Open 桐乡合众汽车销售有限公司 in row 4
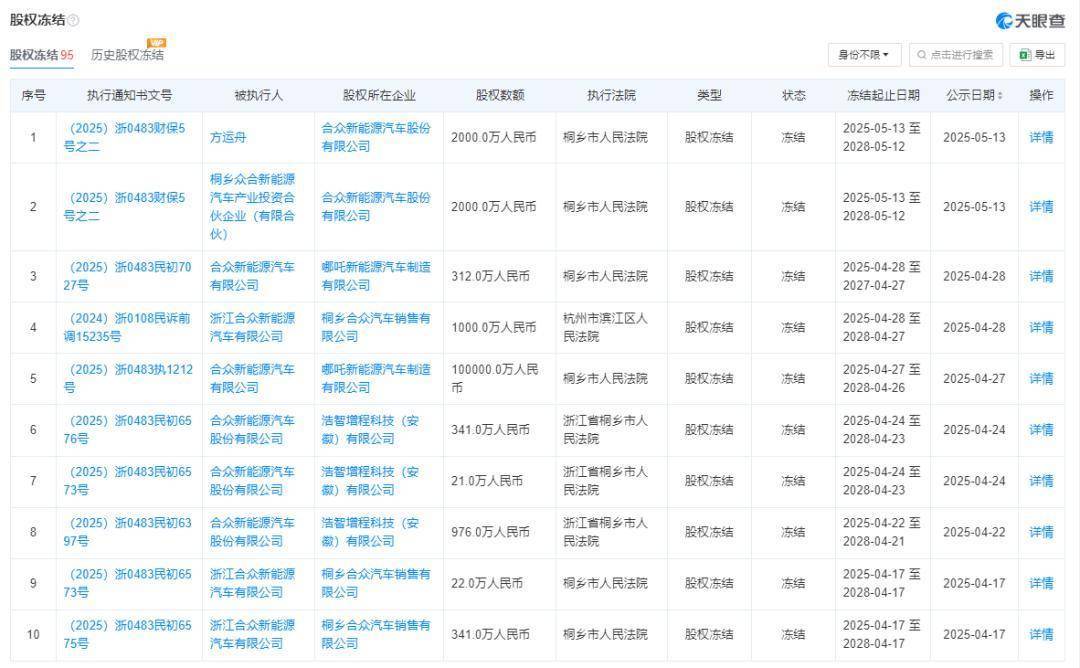Image resolution: width=1080 pixels, height=668 pixels. click(x=376, y=327)
